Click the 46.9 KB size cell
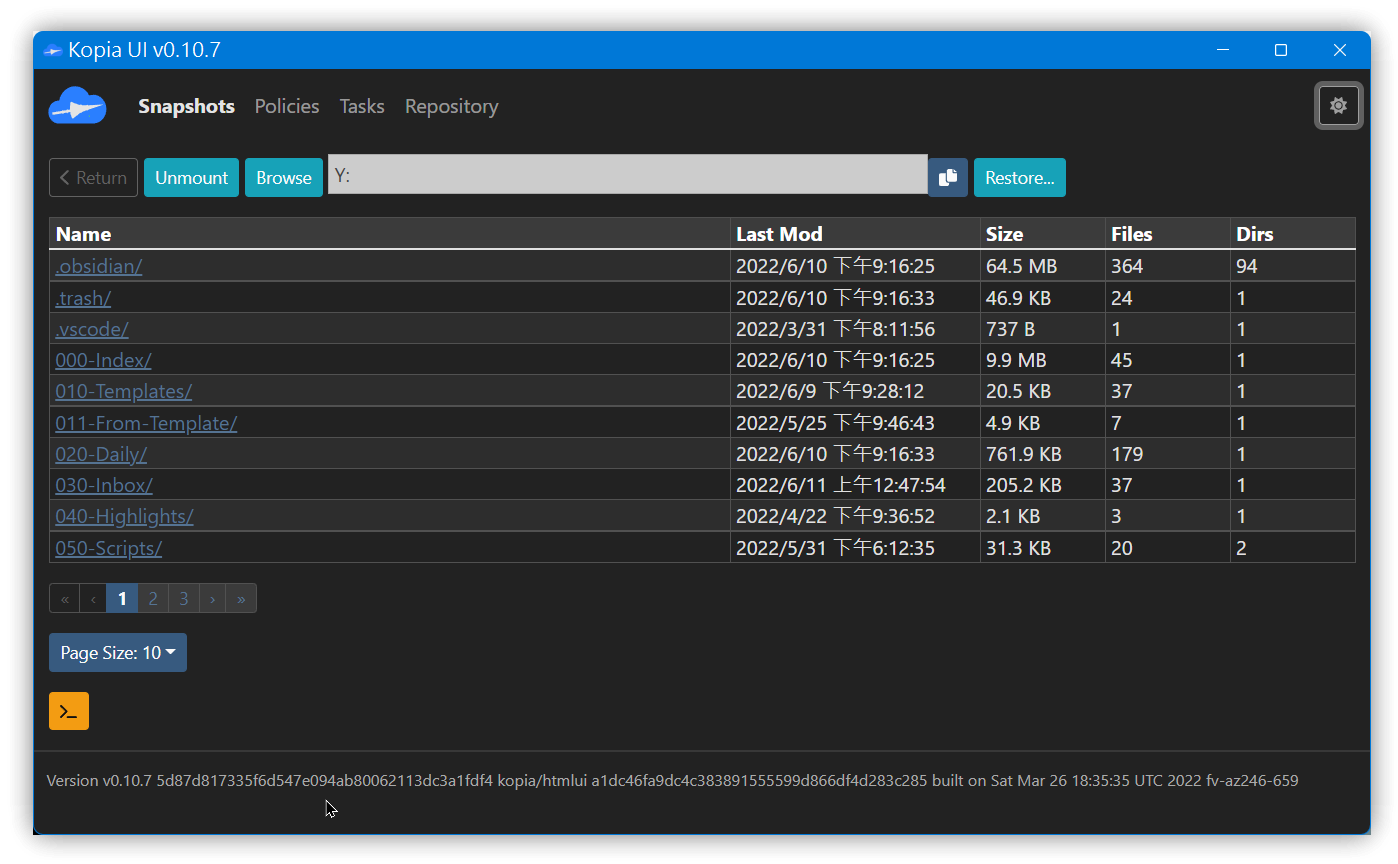 click(1043, 298)
